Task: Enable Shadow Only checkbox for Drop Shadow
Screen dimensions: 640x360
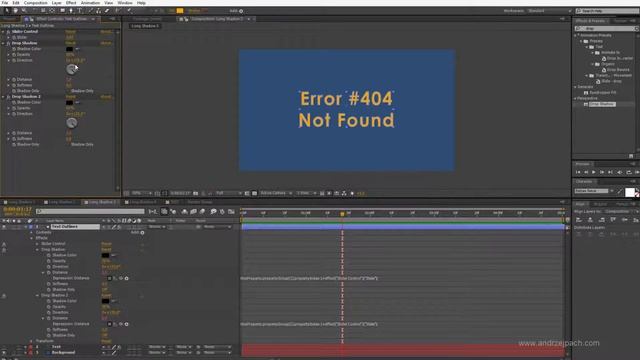Action: tap(69, 91)
